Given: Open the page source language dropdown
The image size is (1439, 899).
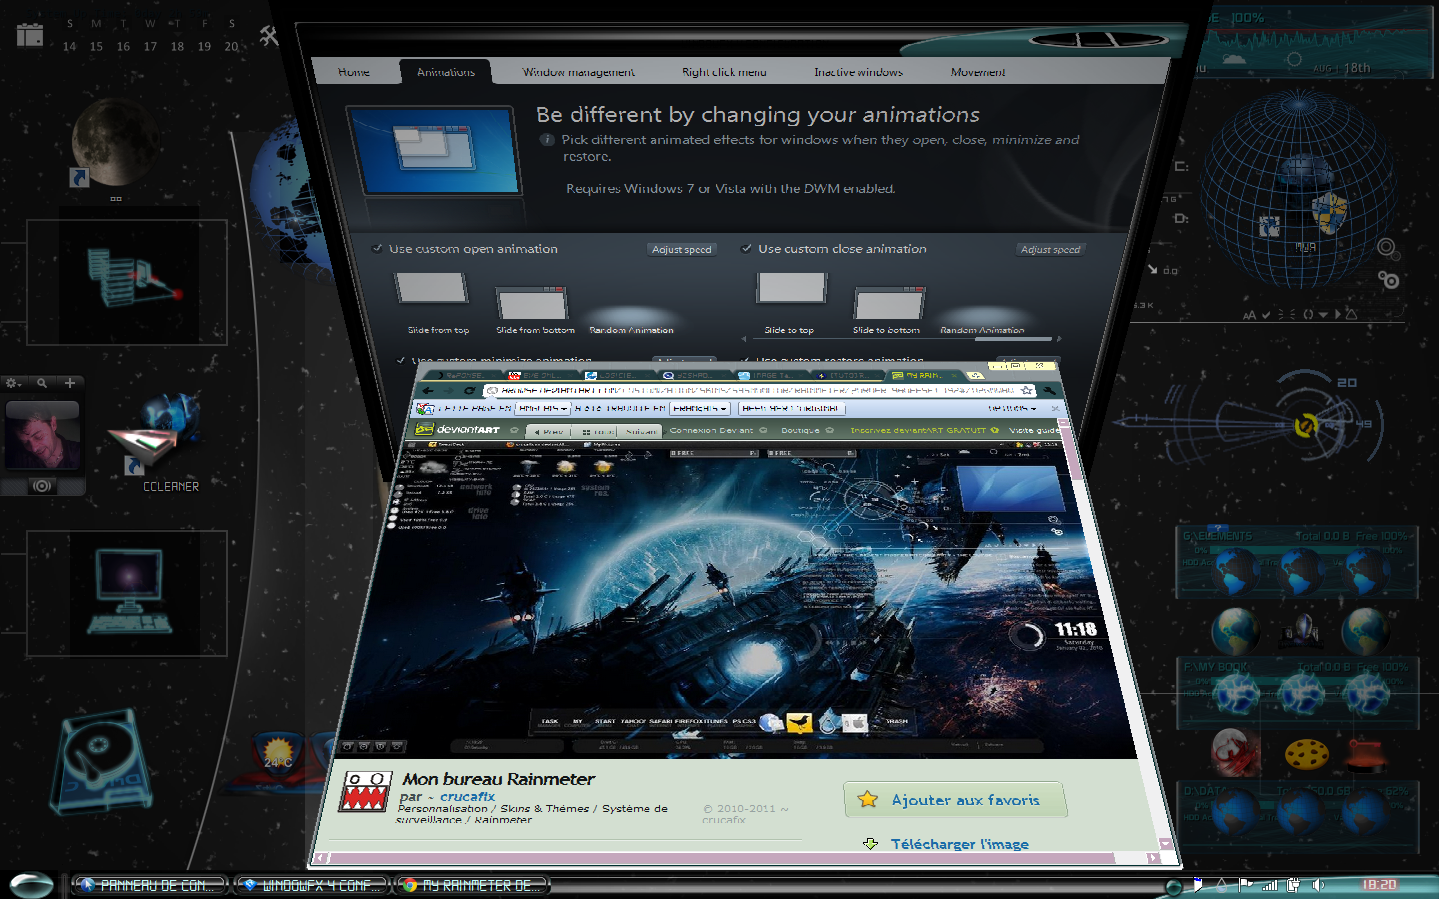Looking at the screenshot, I should [x=541, y=408].
